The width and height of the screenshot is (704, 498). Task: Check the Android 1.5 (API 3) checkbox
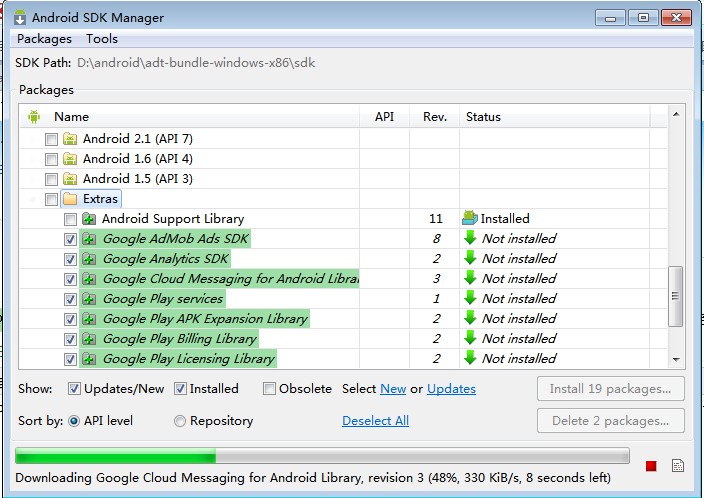(x=51, y=179)
